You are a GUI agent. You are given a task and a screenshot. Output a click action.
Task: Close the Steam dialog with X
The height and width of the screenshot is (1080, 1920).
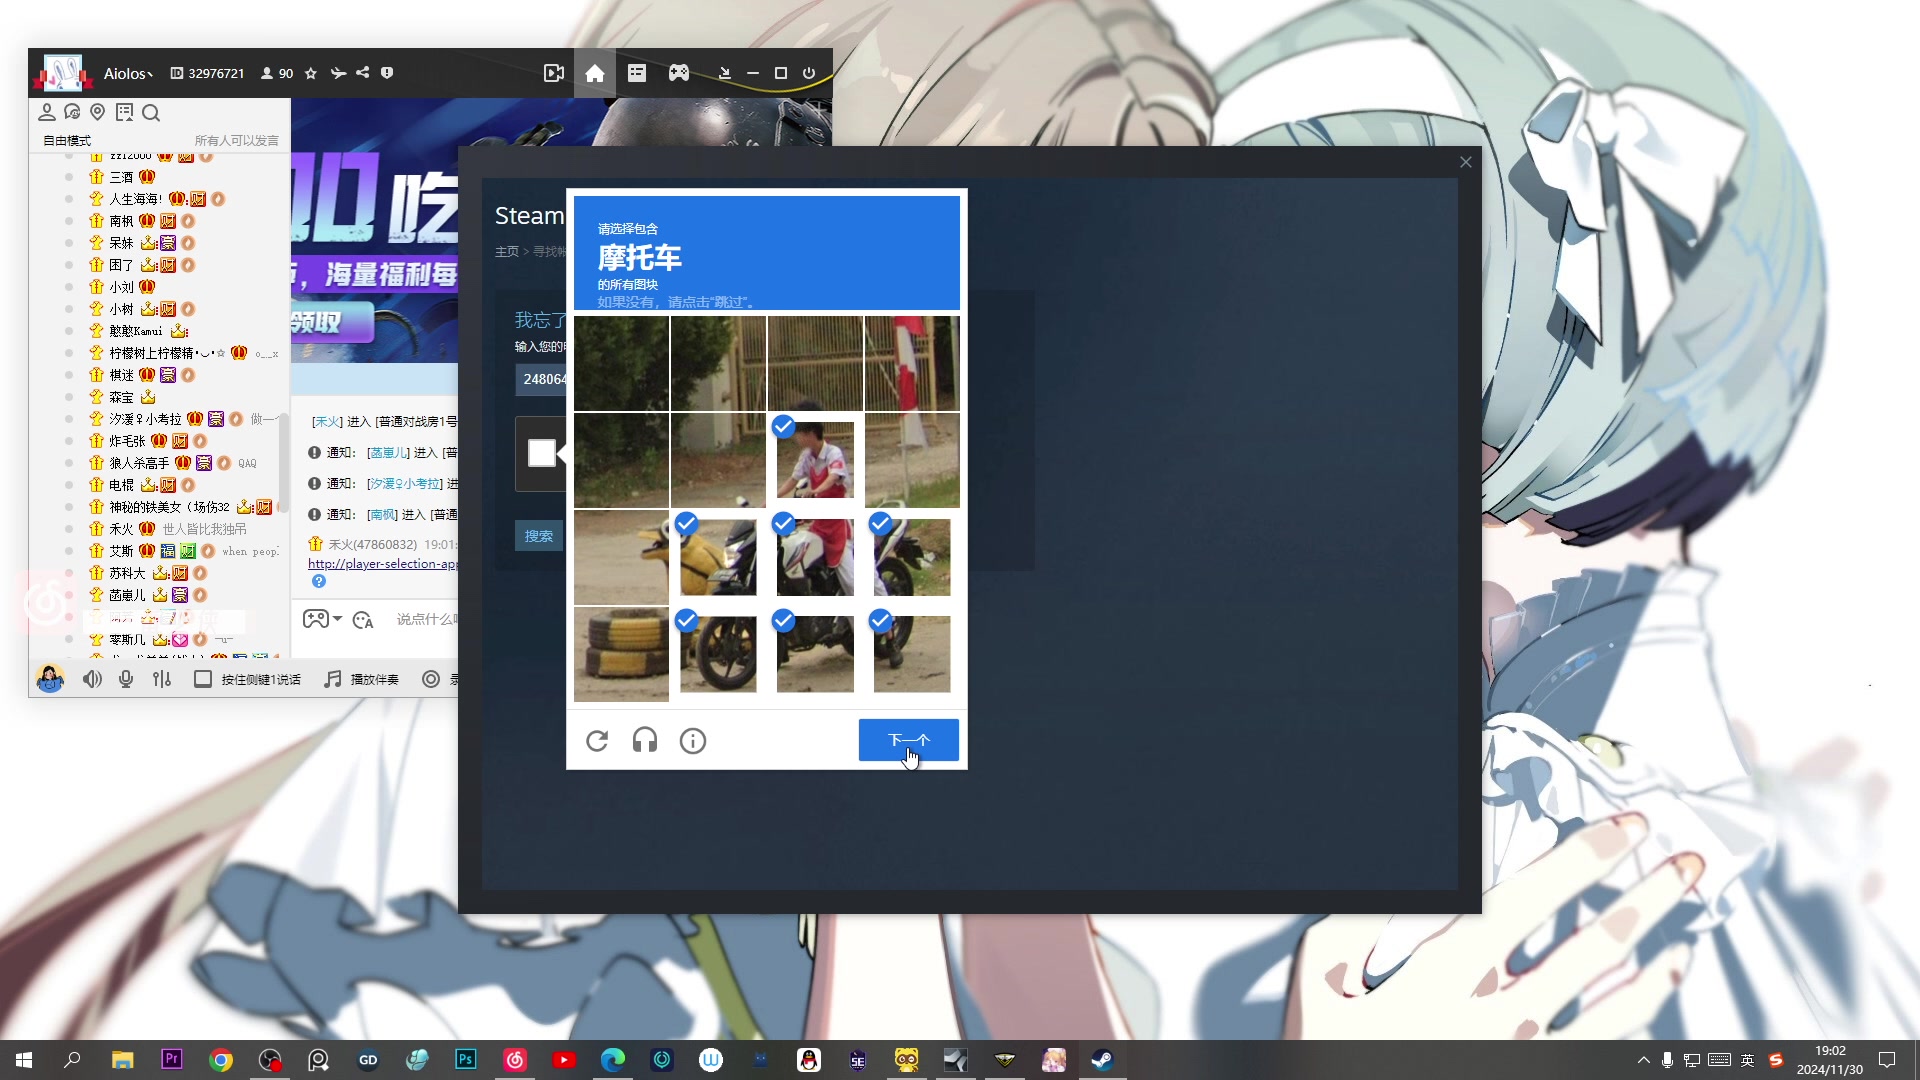click(x=1466, y=162)
